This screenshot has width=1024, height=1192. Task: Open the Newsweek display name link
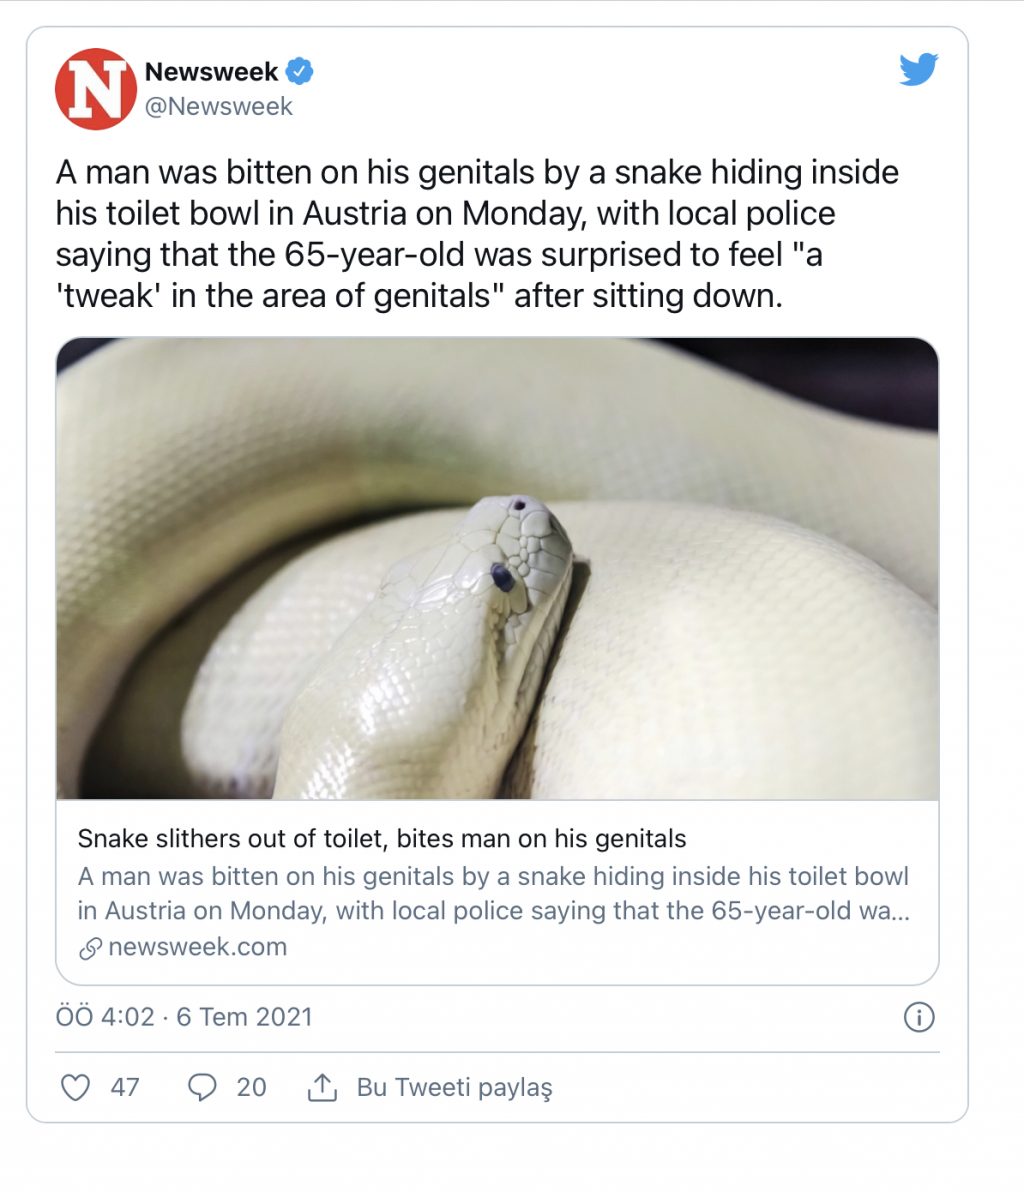211,72
